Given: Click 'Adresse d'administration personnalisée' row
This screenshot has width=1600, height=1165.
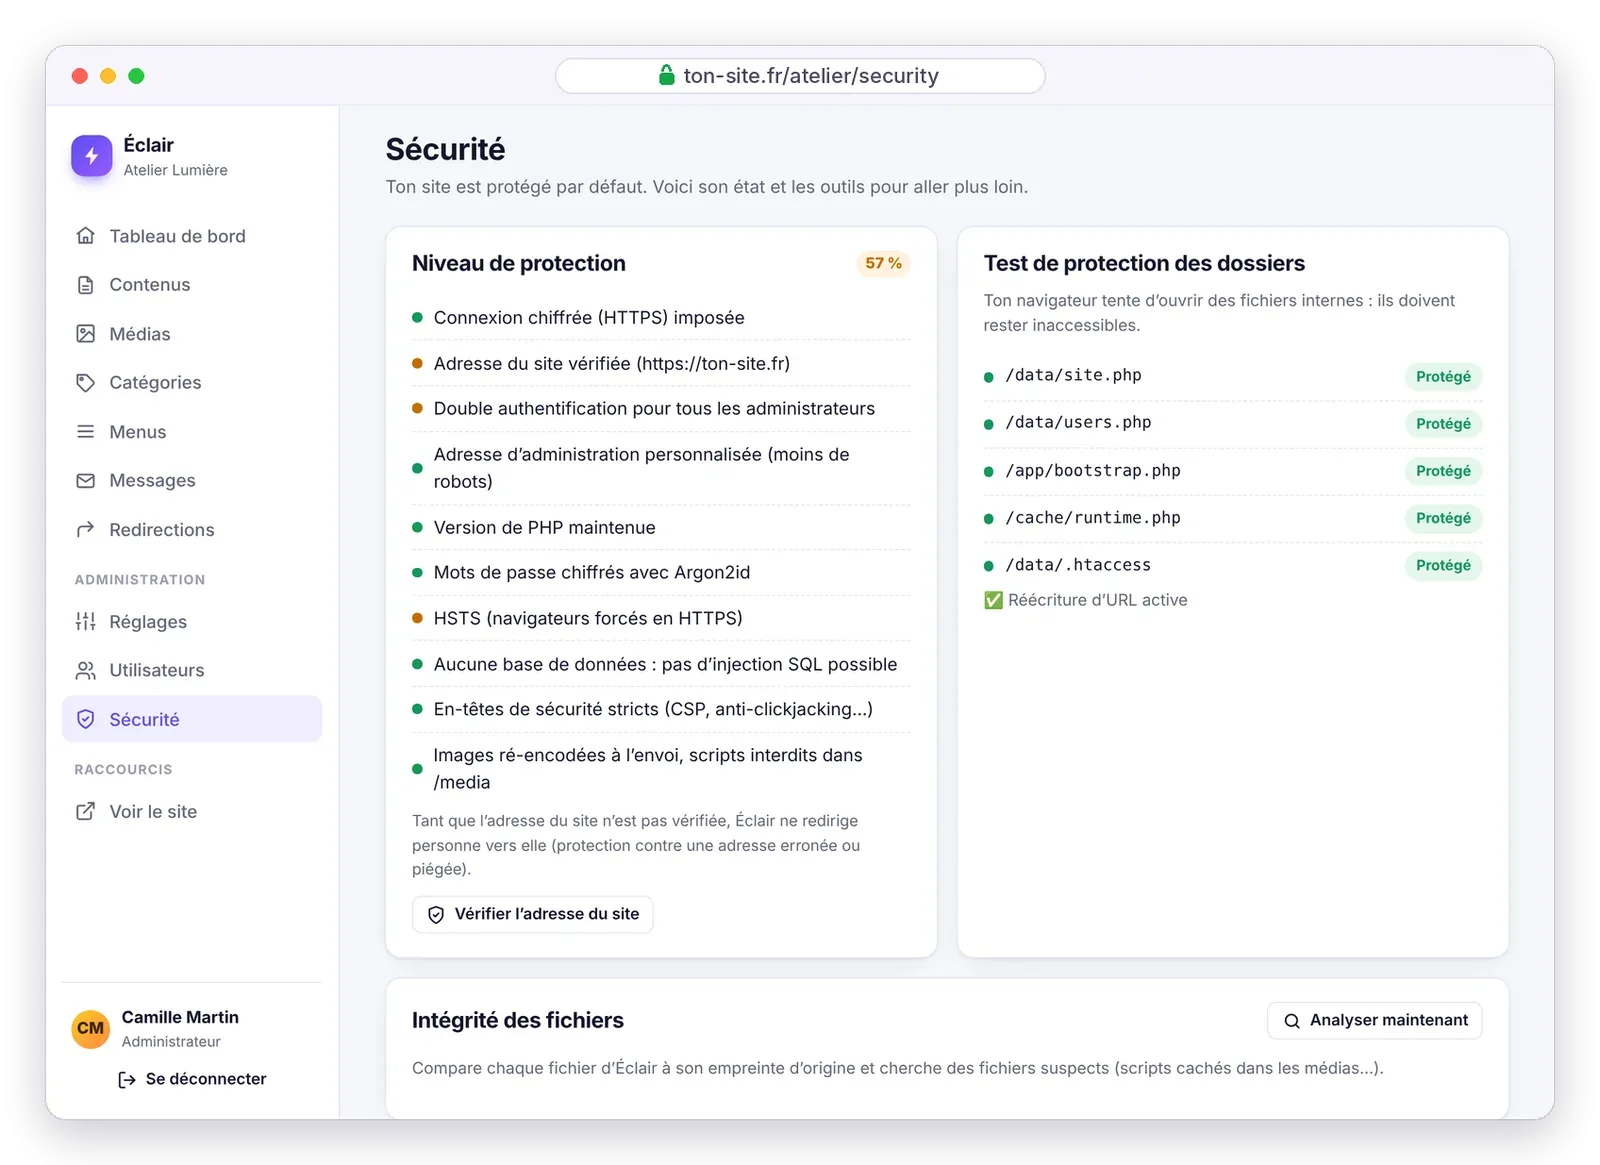Looking at the screenshot, I should point(661,467).
